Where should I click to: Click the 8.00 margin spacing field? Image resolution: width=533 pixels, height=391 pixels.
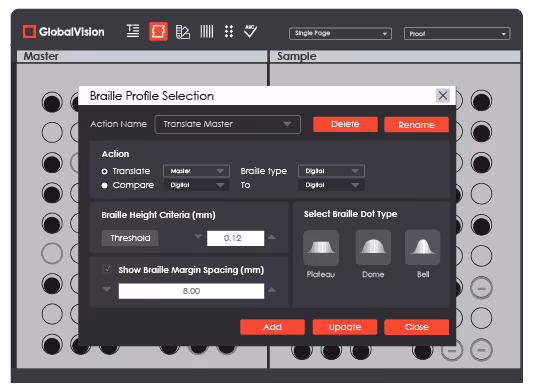click(191, 291)
